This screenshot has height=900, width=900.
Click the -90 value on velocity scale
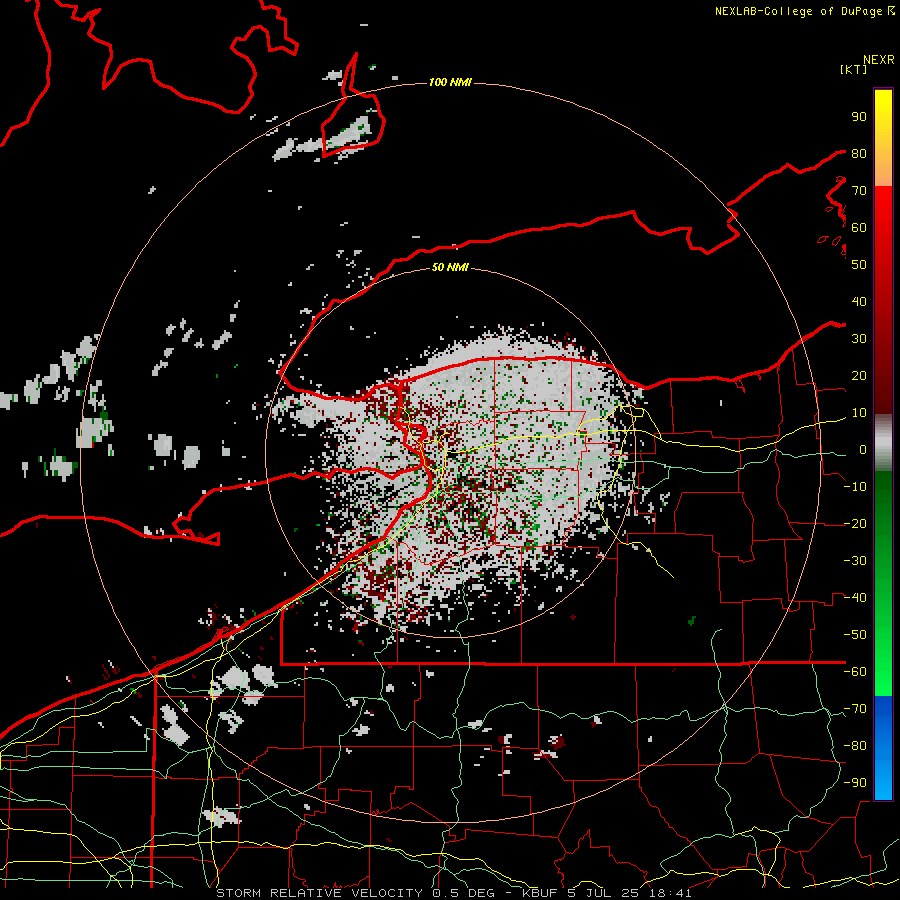[x=855, y=783]
